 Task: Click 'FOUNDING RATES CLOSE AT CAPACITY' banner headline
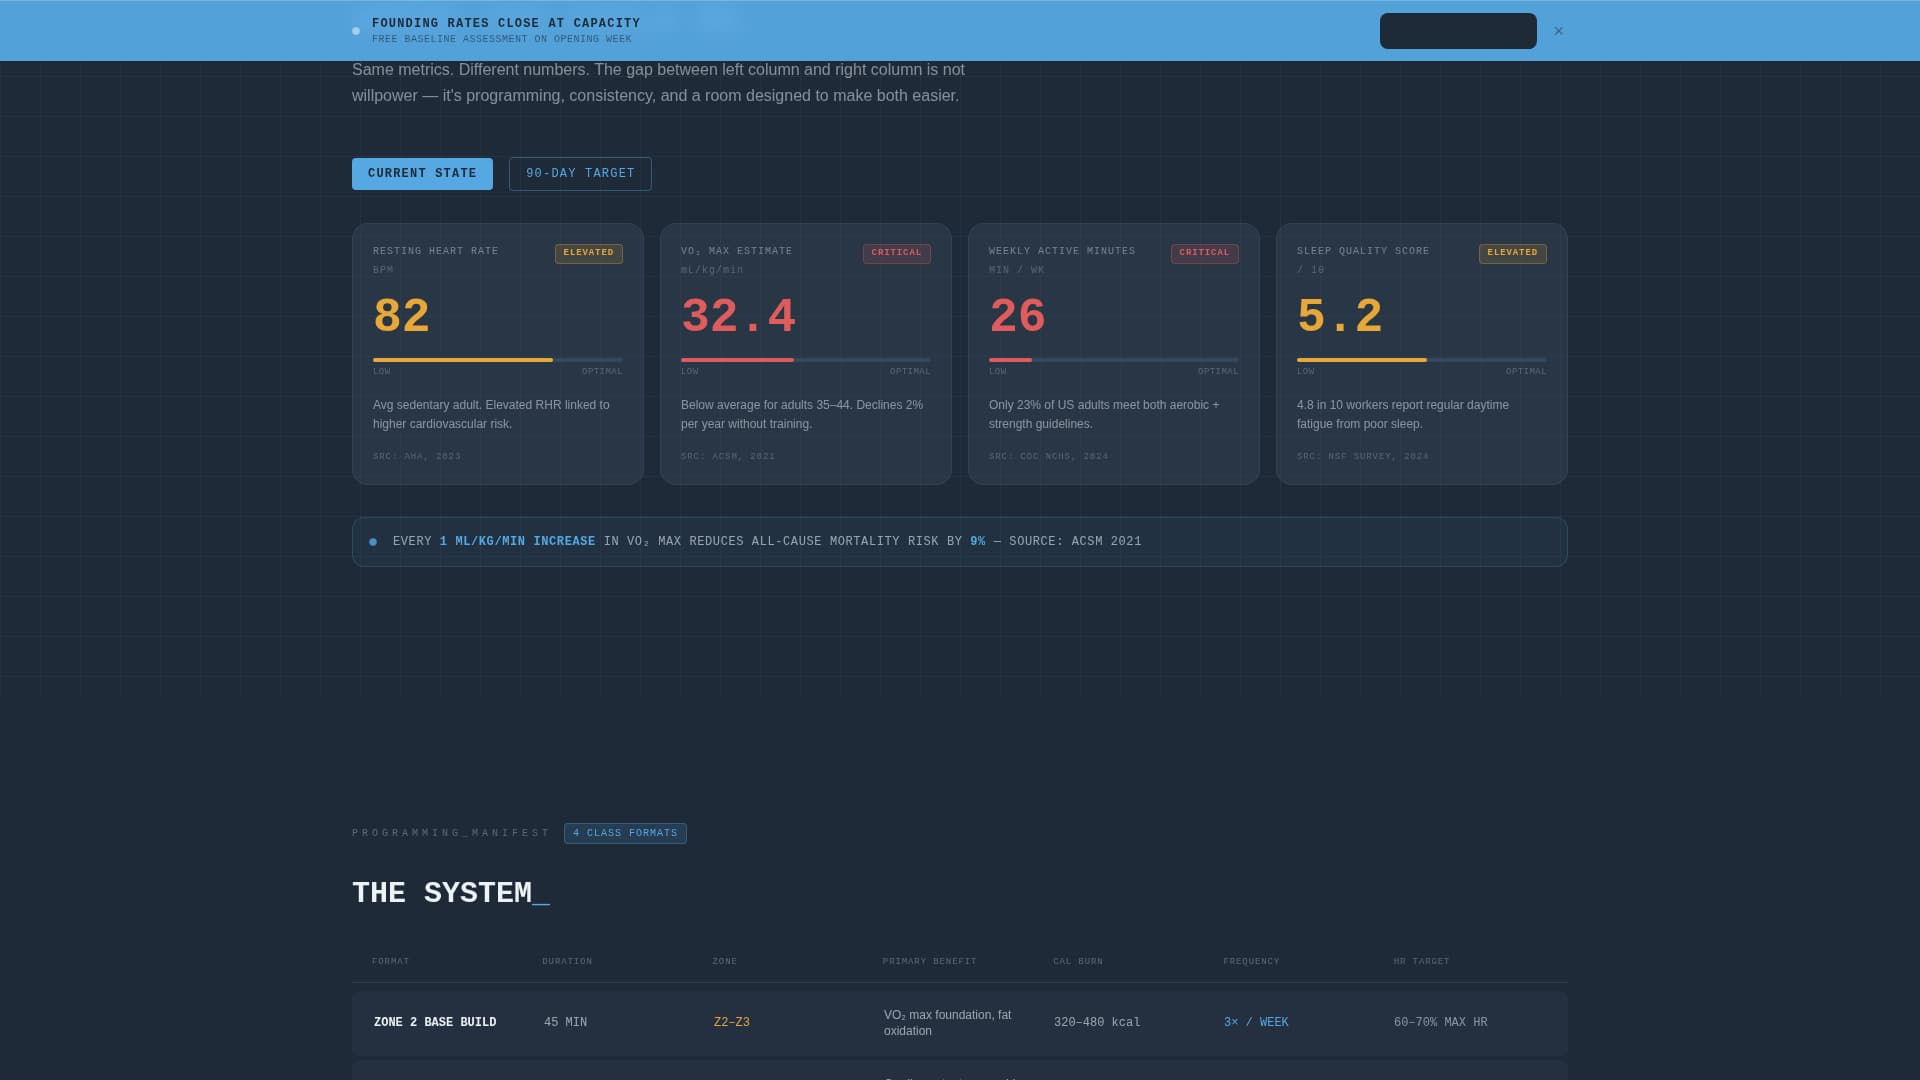click(x=506, y=24)
